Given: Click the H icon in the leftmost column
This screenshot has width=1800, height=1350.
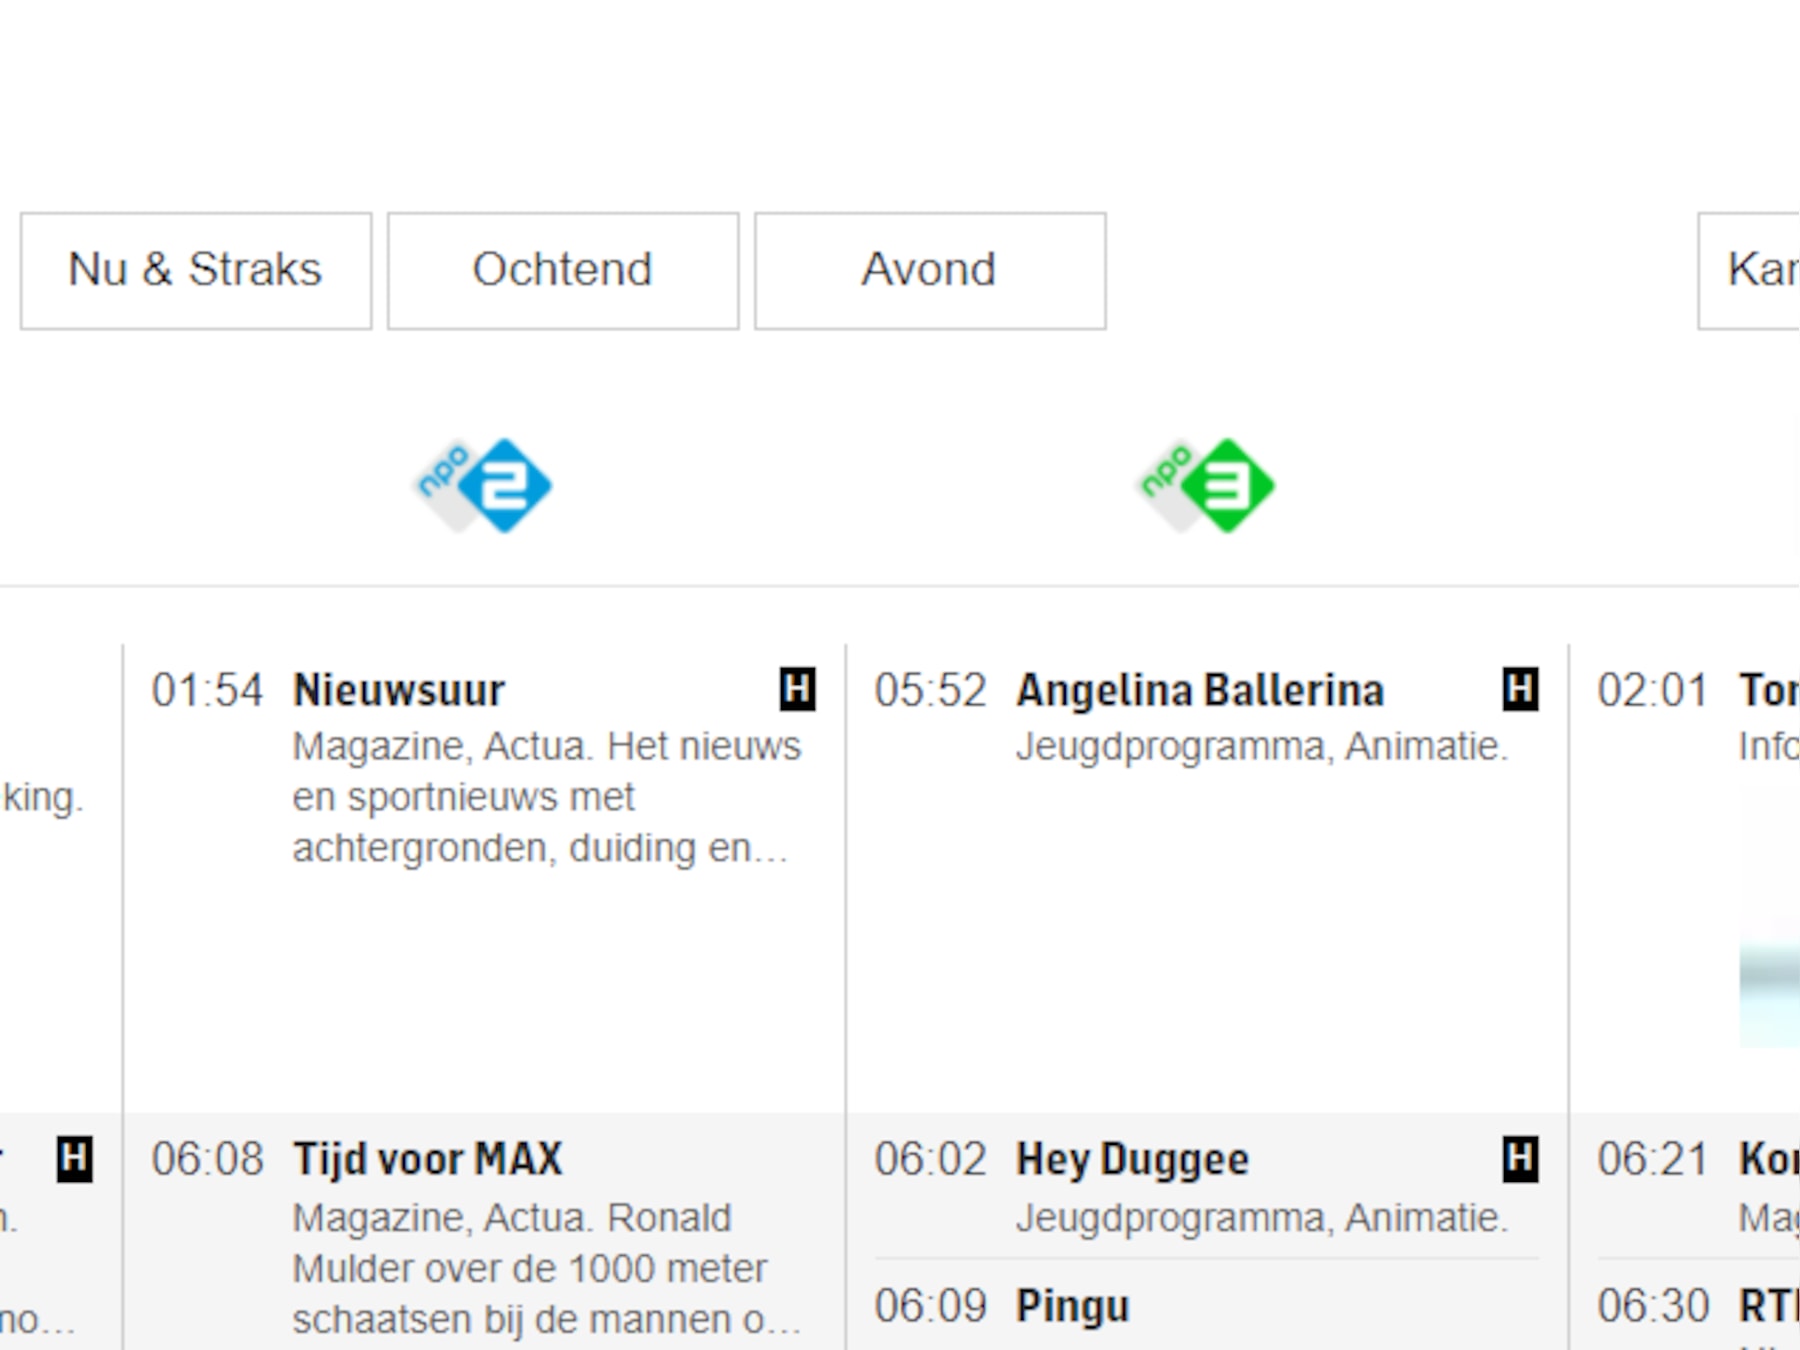Looking at the screenshot, I should pos(74,1159).
